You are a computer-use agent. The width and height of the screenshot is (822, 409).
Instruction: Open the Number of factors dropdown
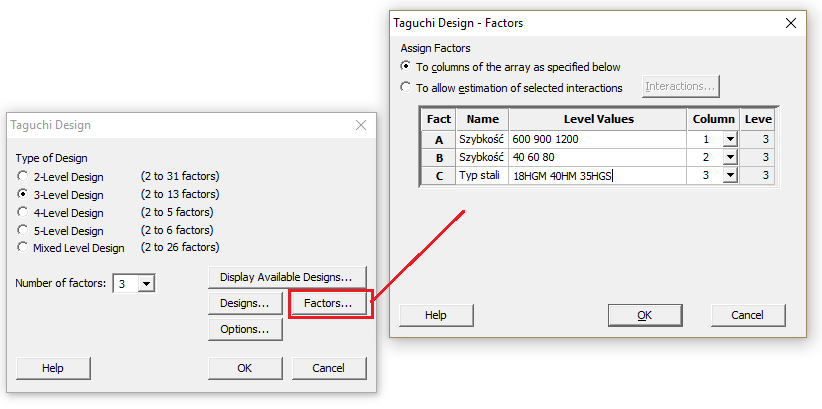[147, 284]
